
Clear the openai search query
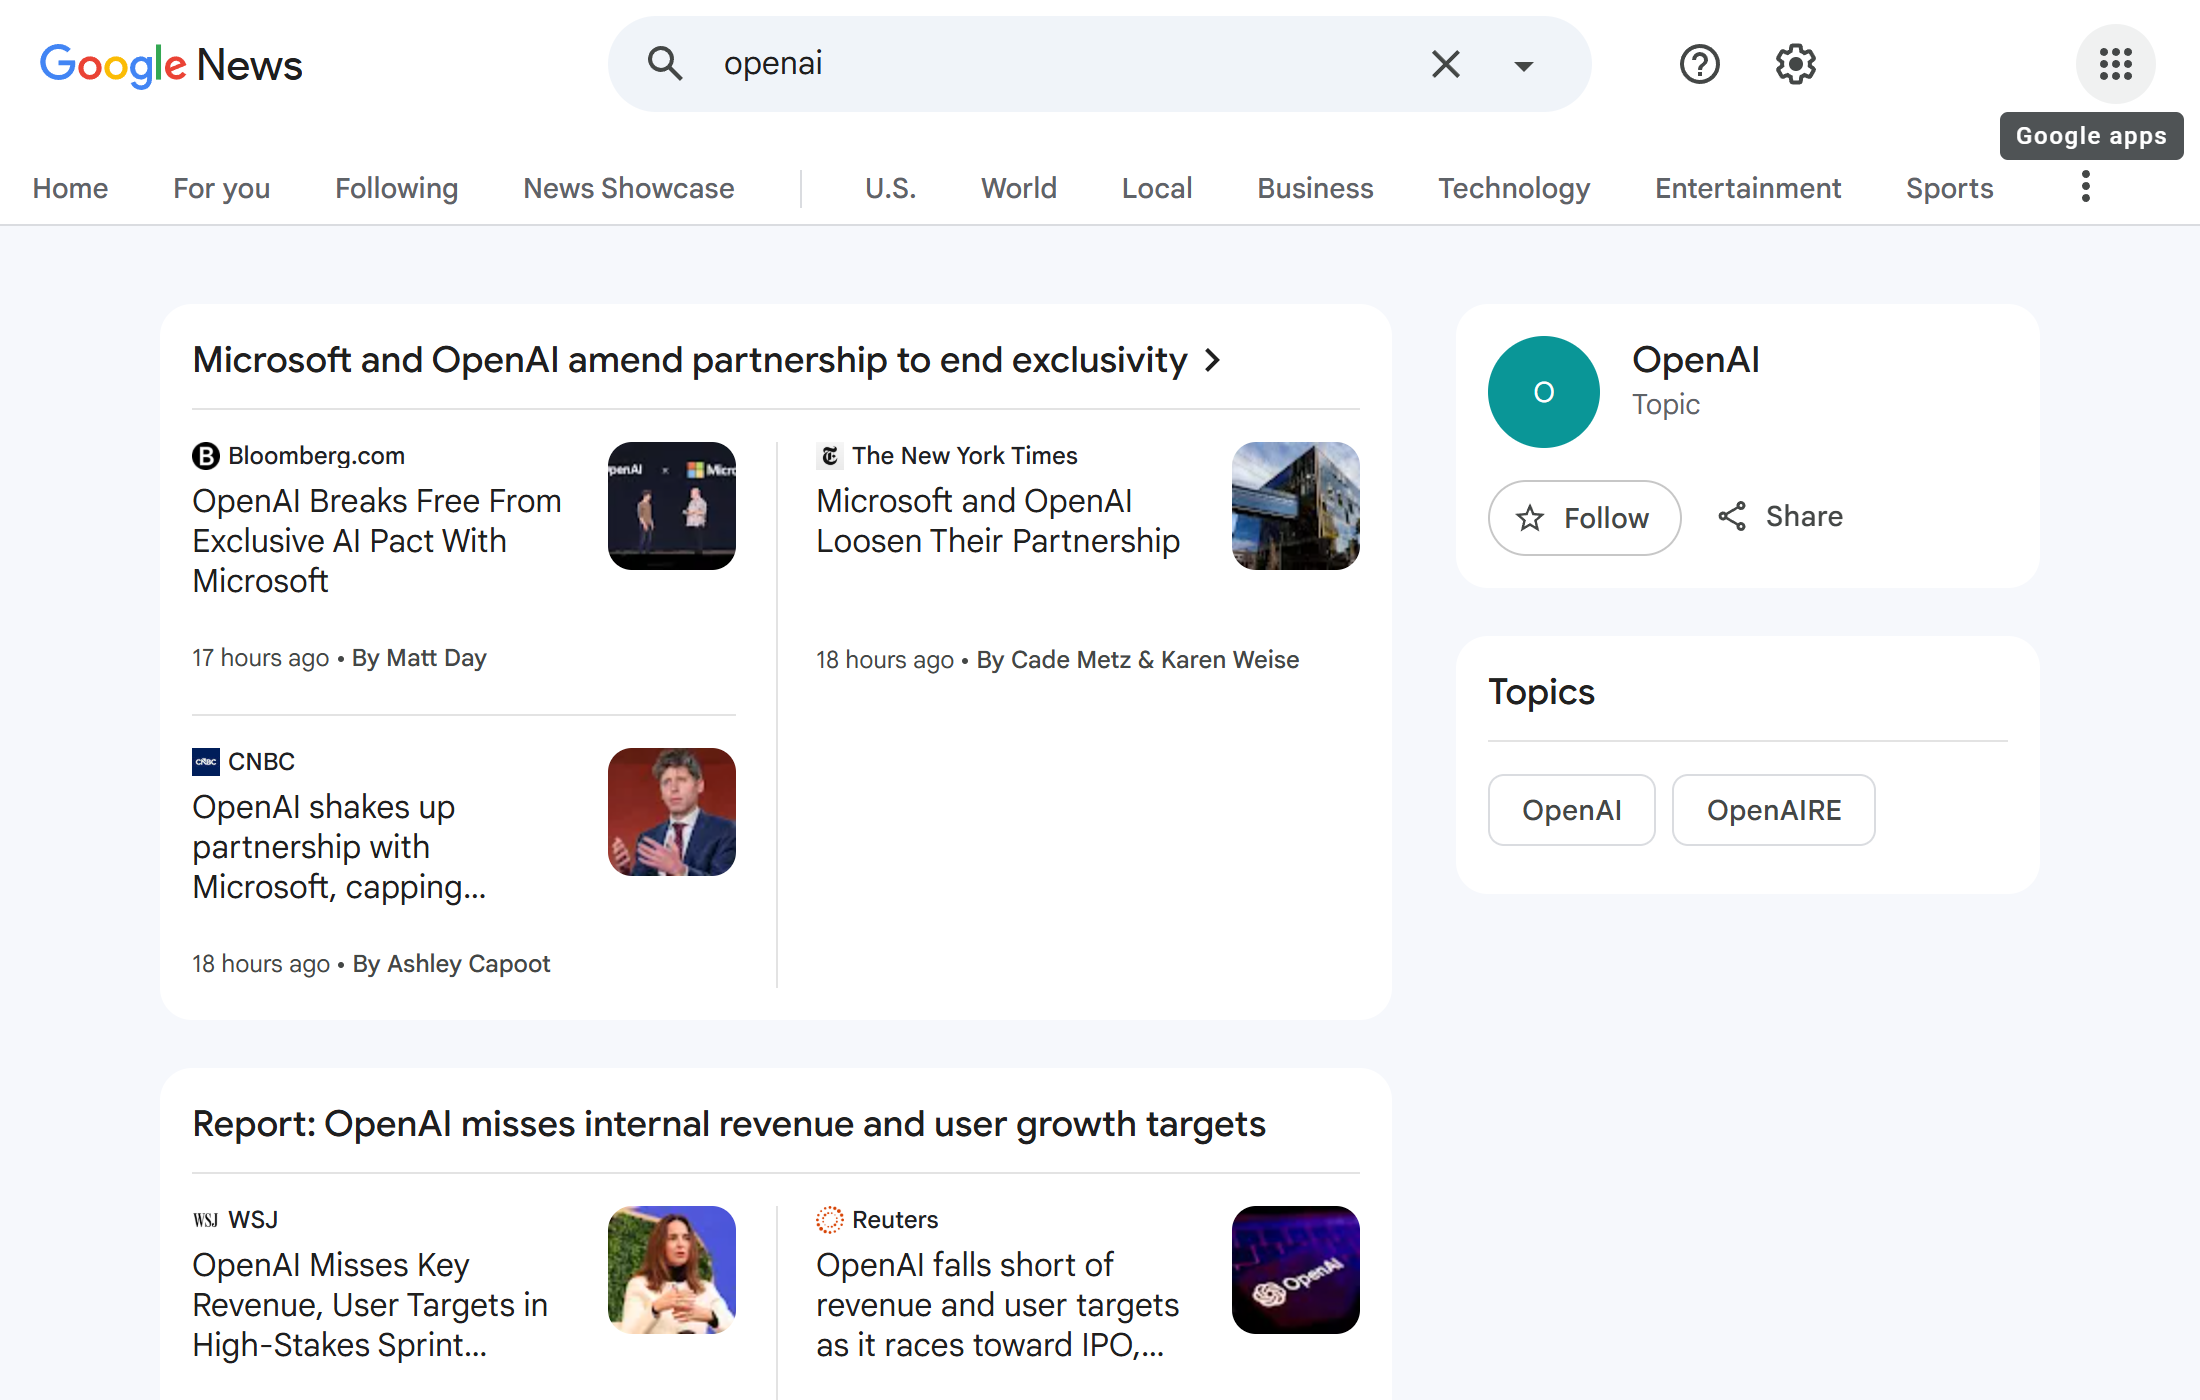tap(1445, 64)
